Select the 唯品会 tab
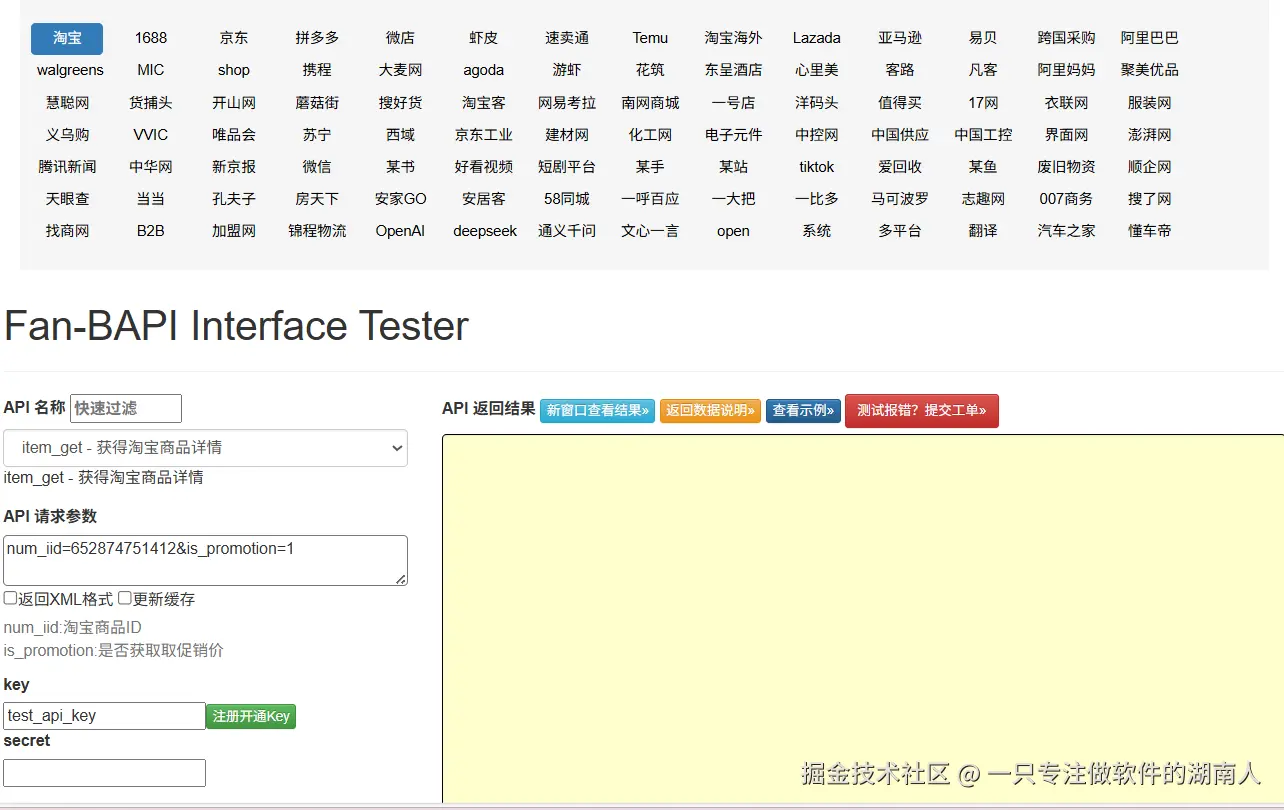Image resolution: width=1284 pixels, height=810 pixels. [234, 134]
